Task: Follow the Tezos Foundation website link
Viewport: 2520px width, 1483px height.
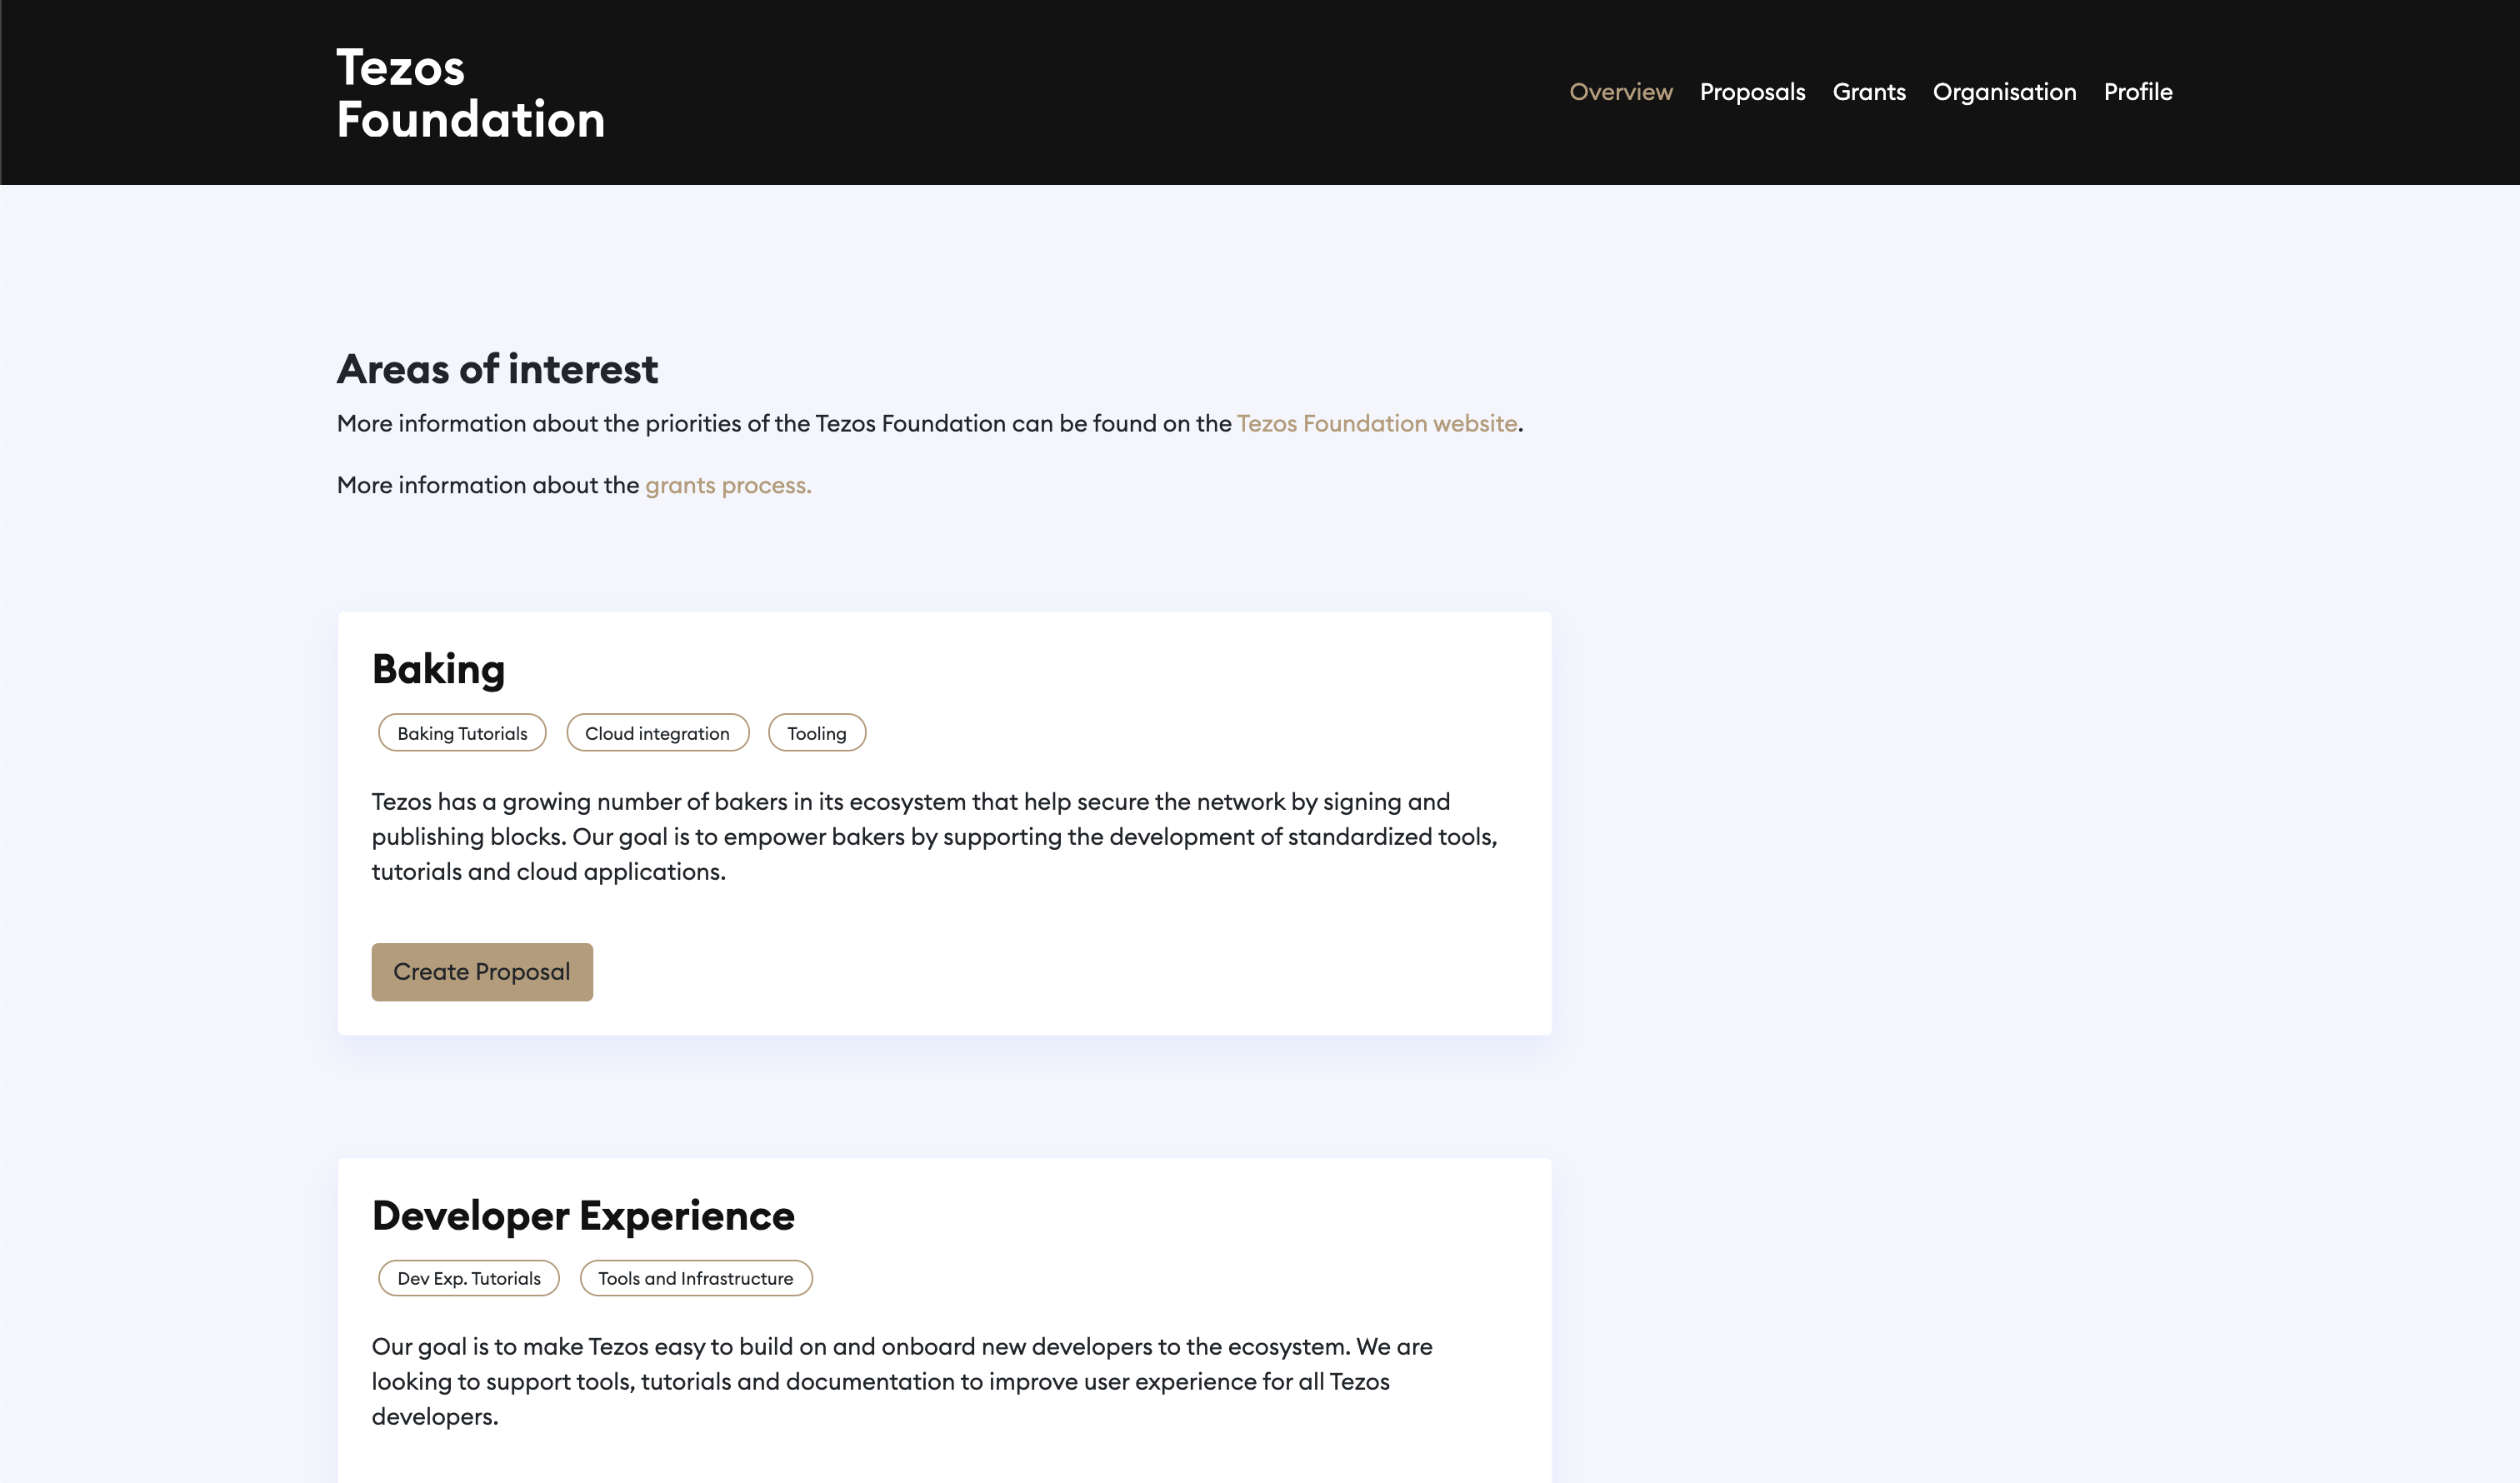Action: point(1376,424)
